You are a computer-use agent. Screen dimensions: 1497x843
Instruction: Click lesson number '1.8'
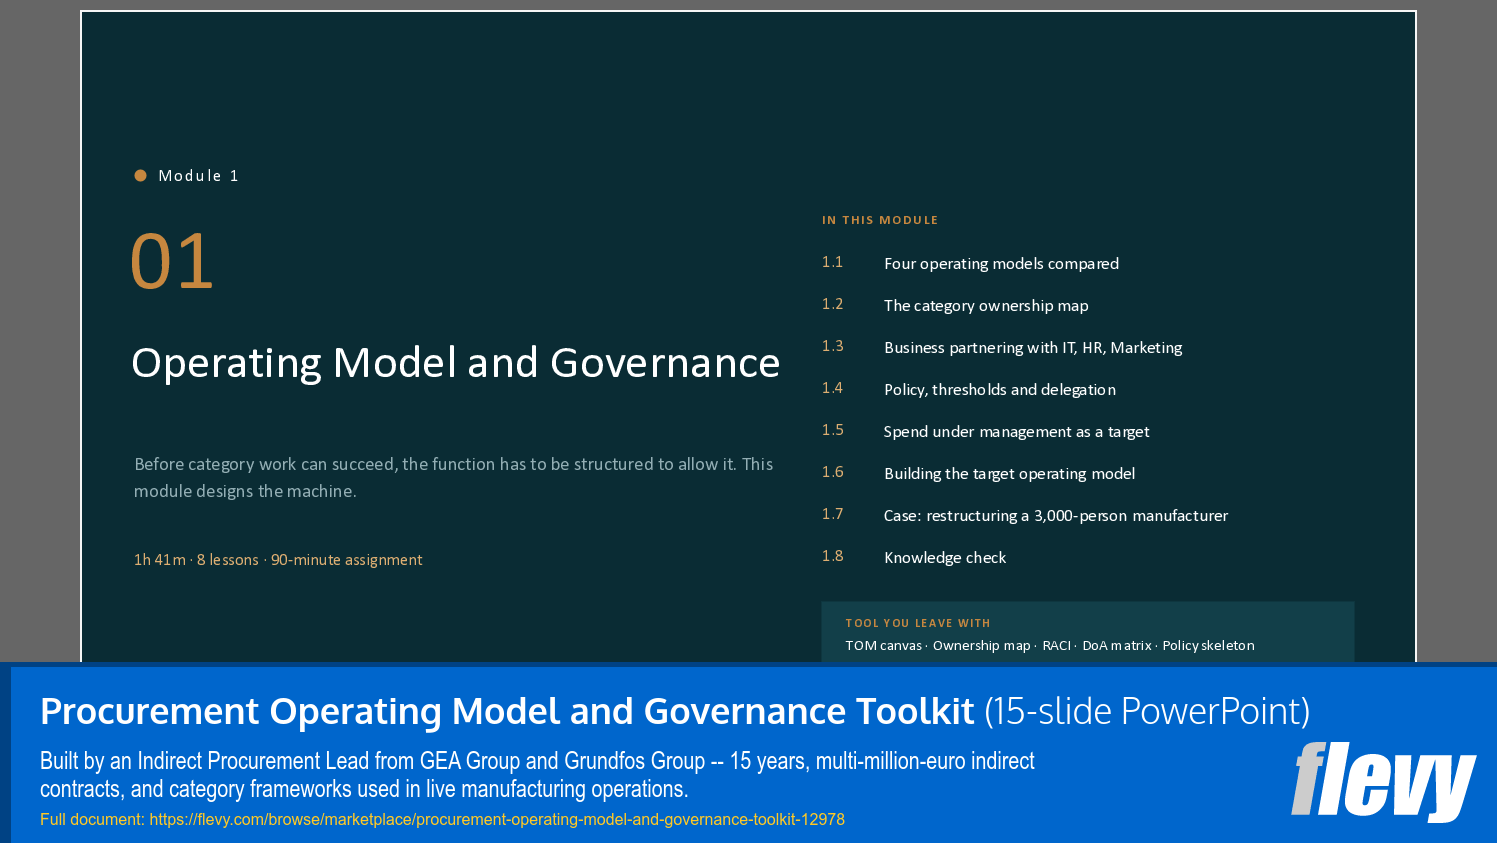click(x=832, y=556)
